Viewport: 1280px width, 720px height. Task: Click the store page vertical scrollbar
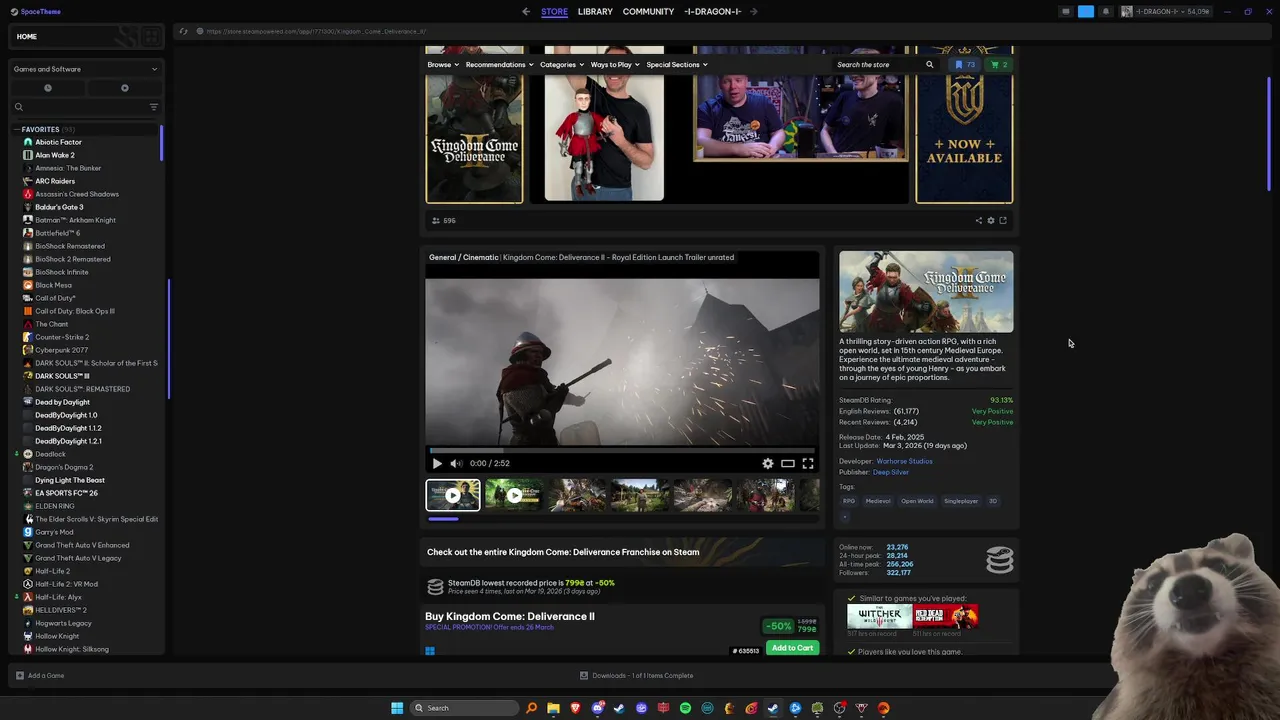tap(1269, 133)
